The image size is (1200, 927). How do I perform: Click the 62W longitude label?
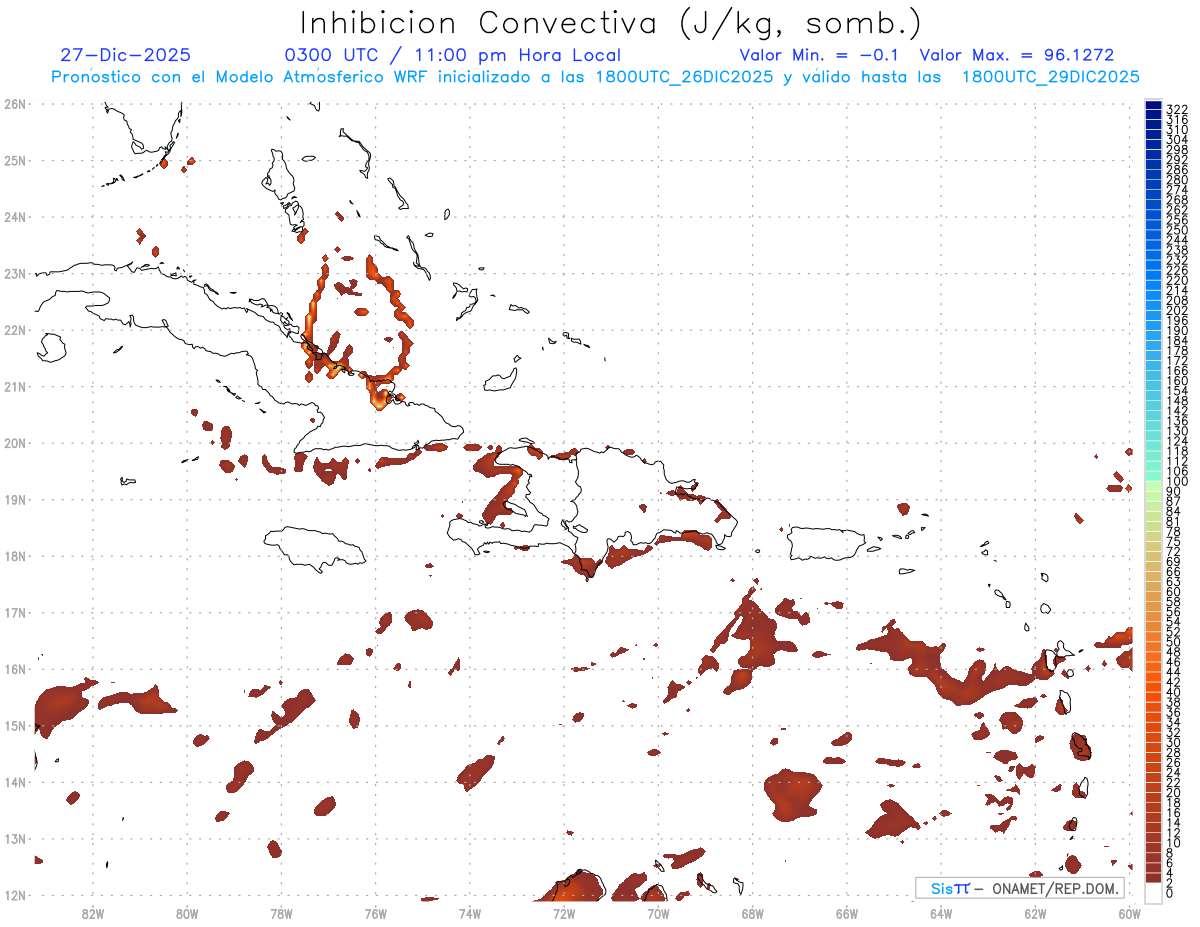click(x=1036, y=912)
